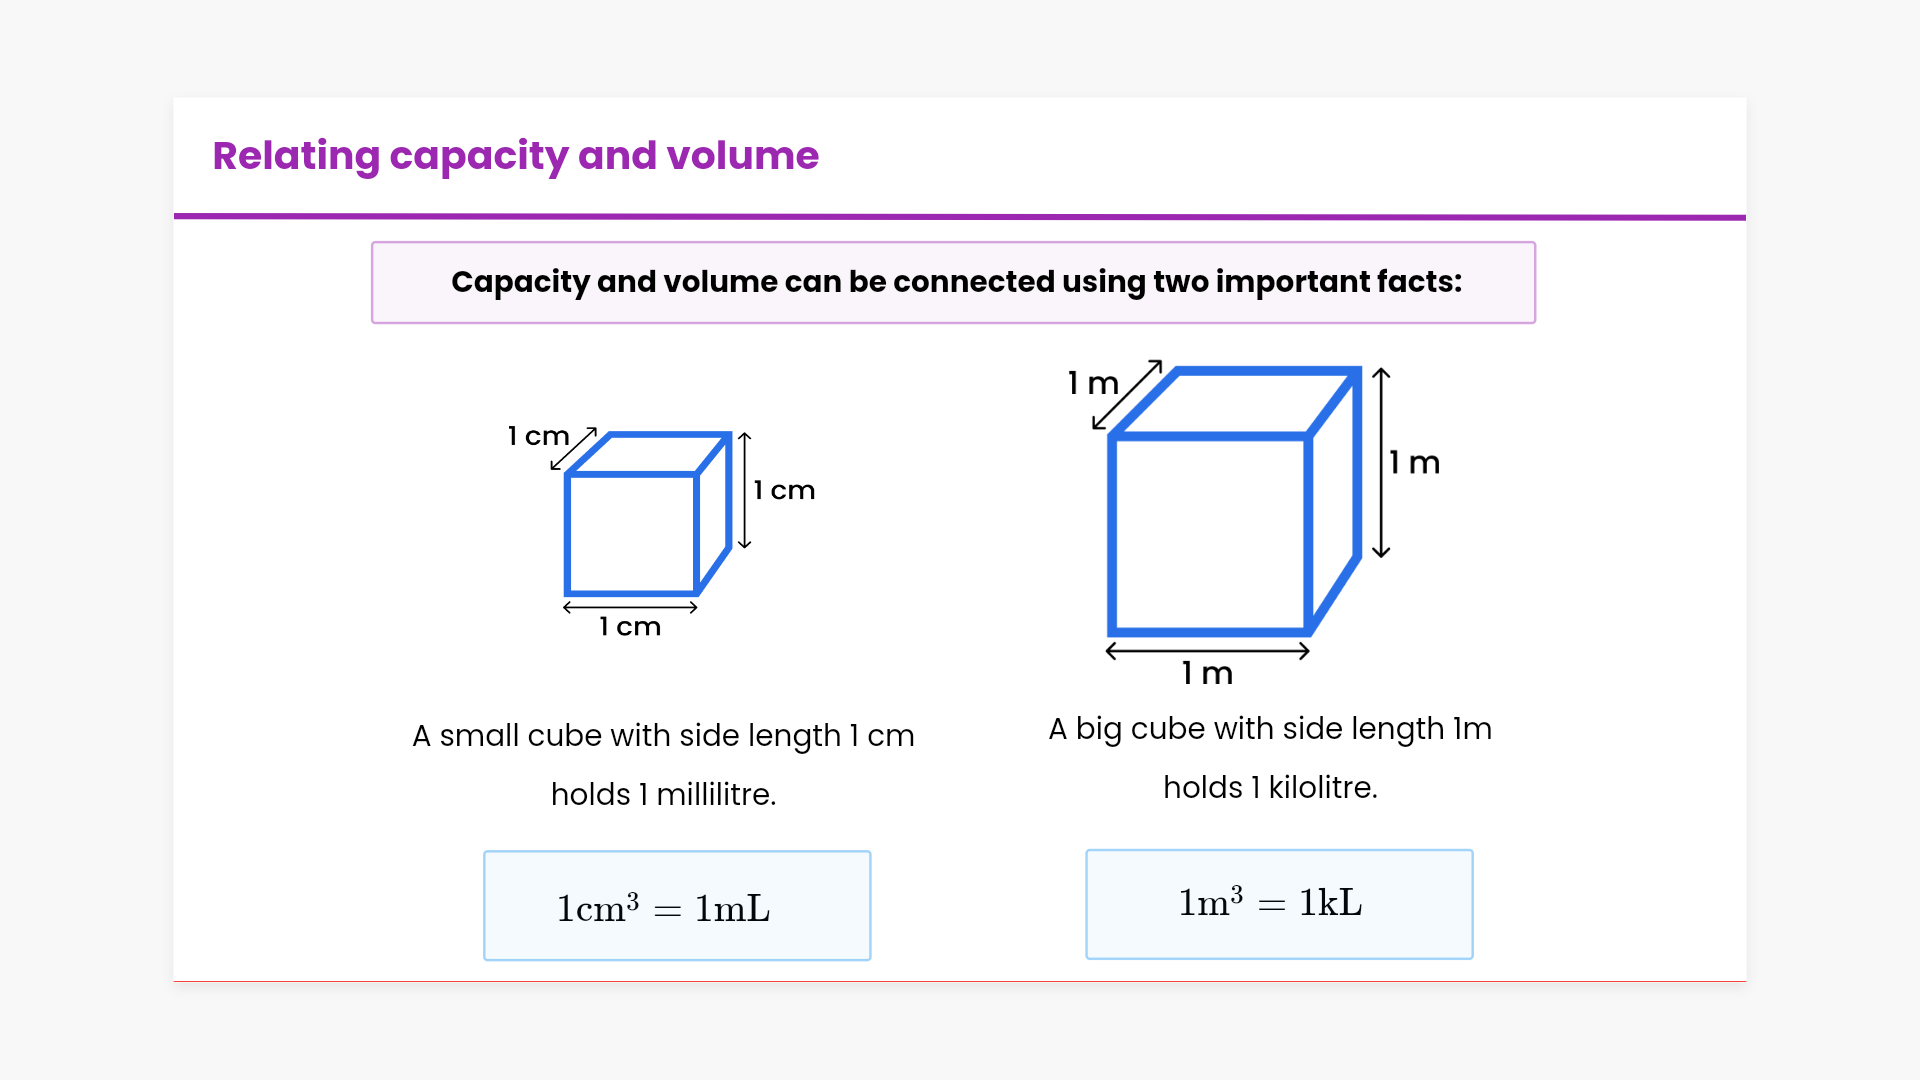Click the horizontal width arrow under the big cube

point(1207,651)
